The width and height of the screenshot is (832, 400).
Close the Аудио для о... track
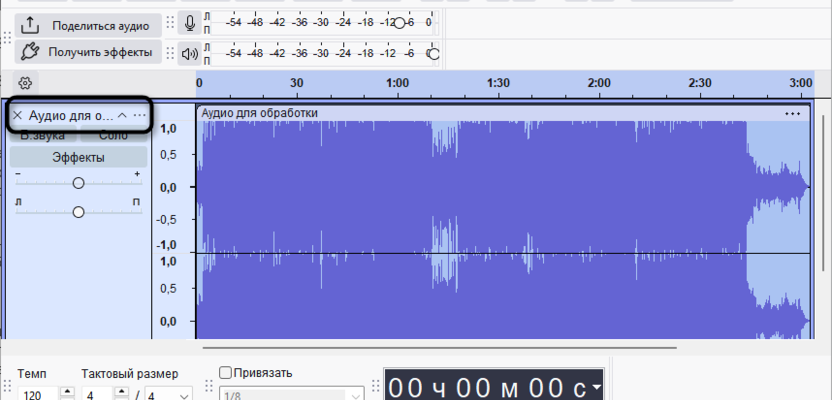pos(17,116)
